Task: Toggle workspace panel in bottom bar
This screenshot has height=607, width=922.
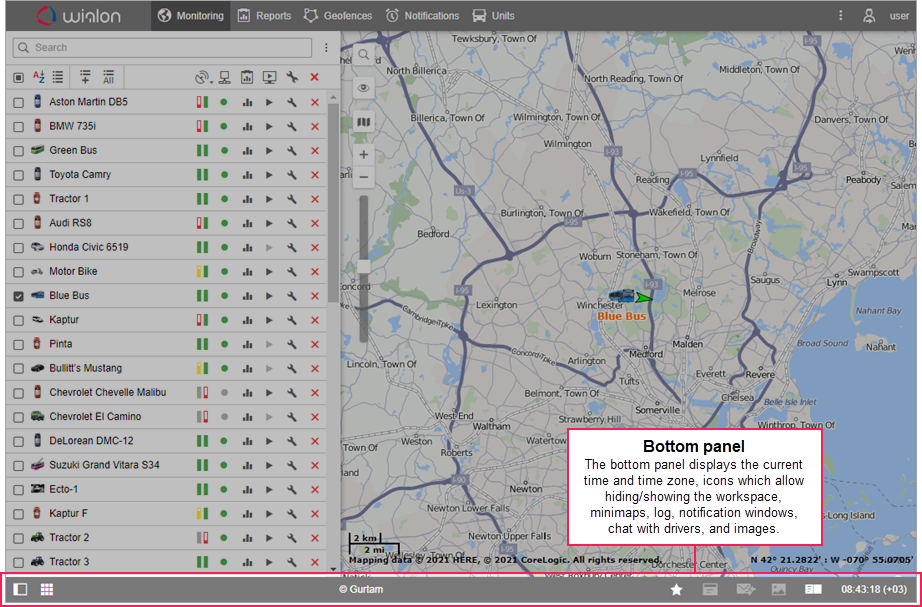Action: tap(20, 590)
